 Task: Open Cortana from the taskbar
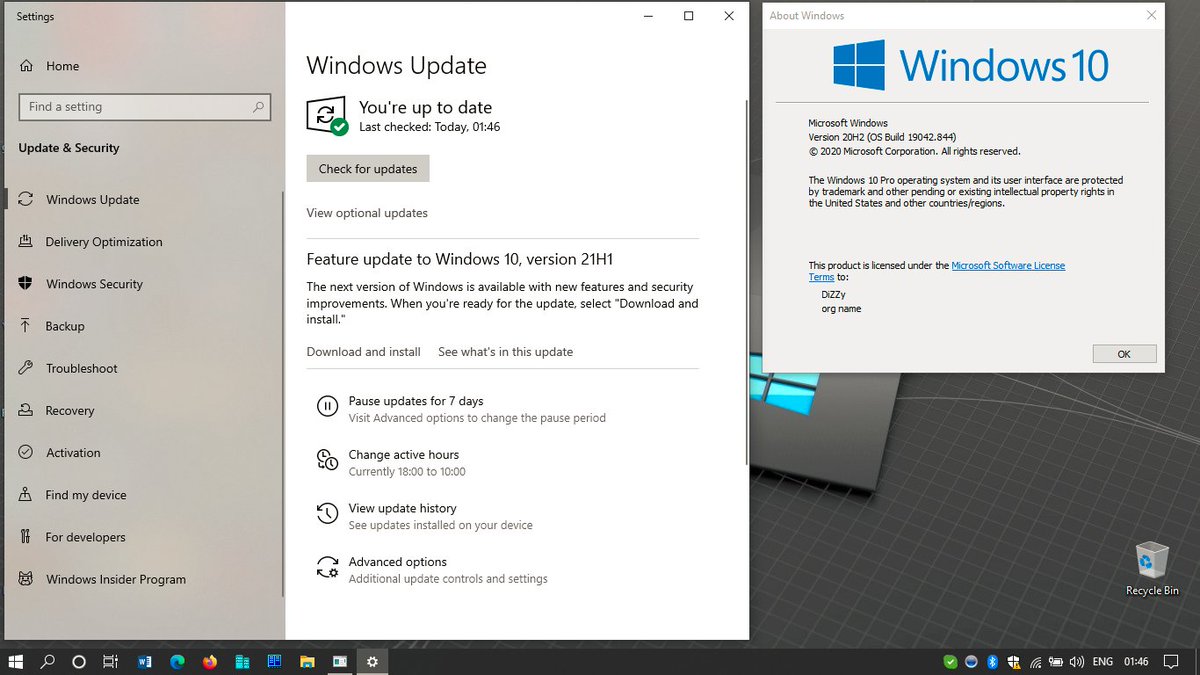click(x=79, y=661)
